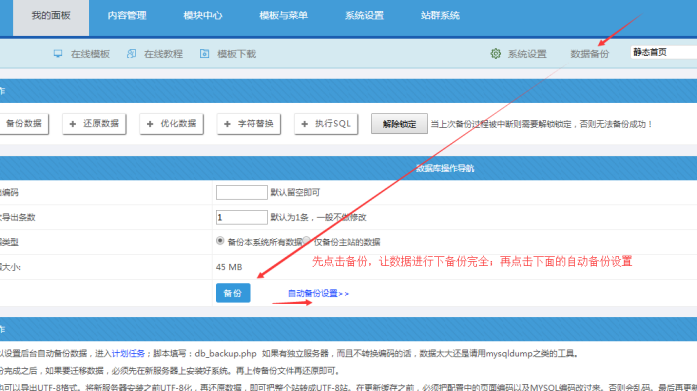Click the export count field containing 1

[x=241, y=217]
